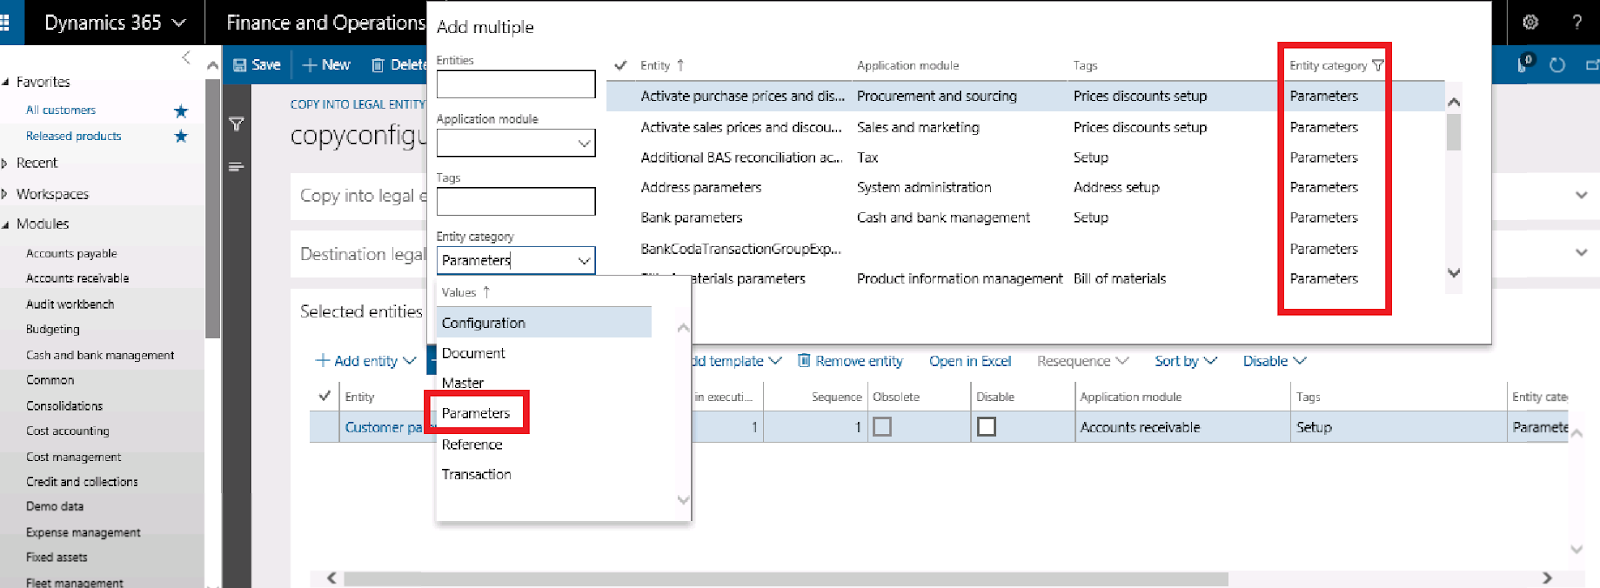The width and height of the screenshot is (1600, 588).
Task: Click the refresh page icon
Action: click(x=1557, y=65)
